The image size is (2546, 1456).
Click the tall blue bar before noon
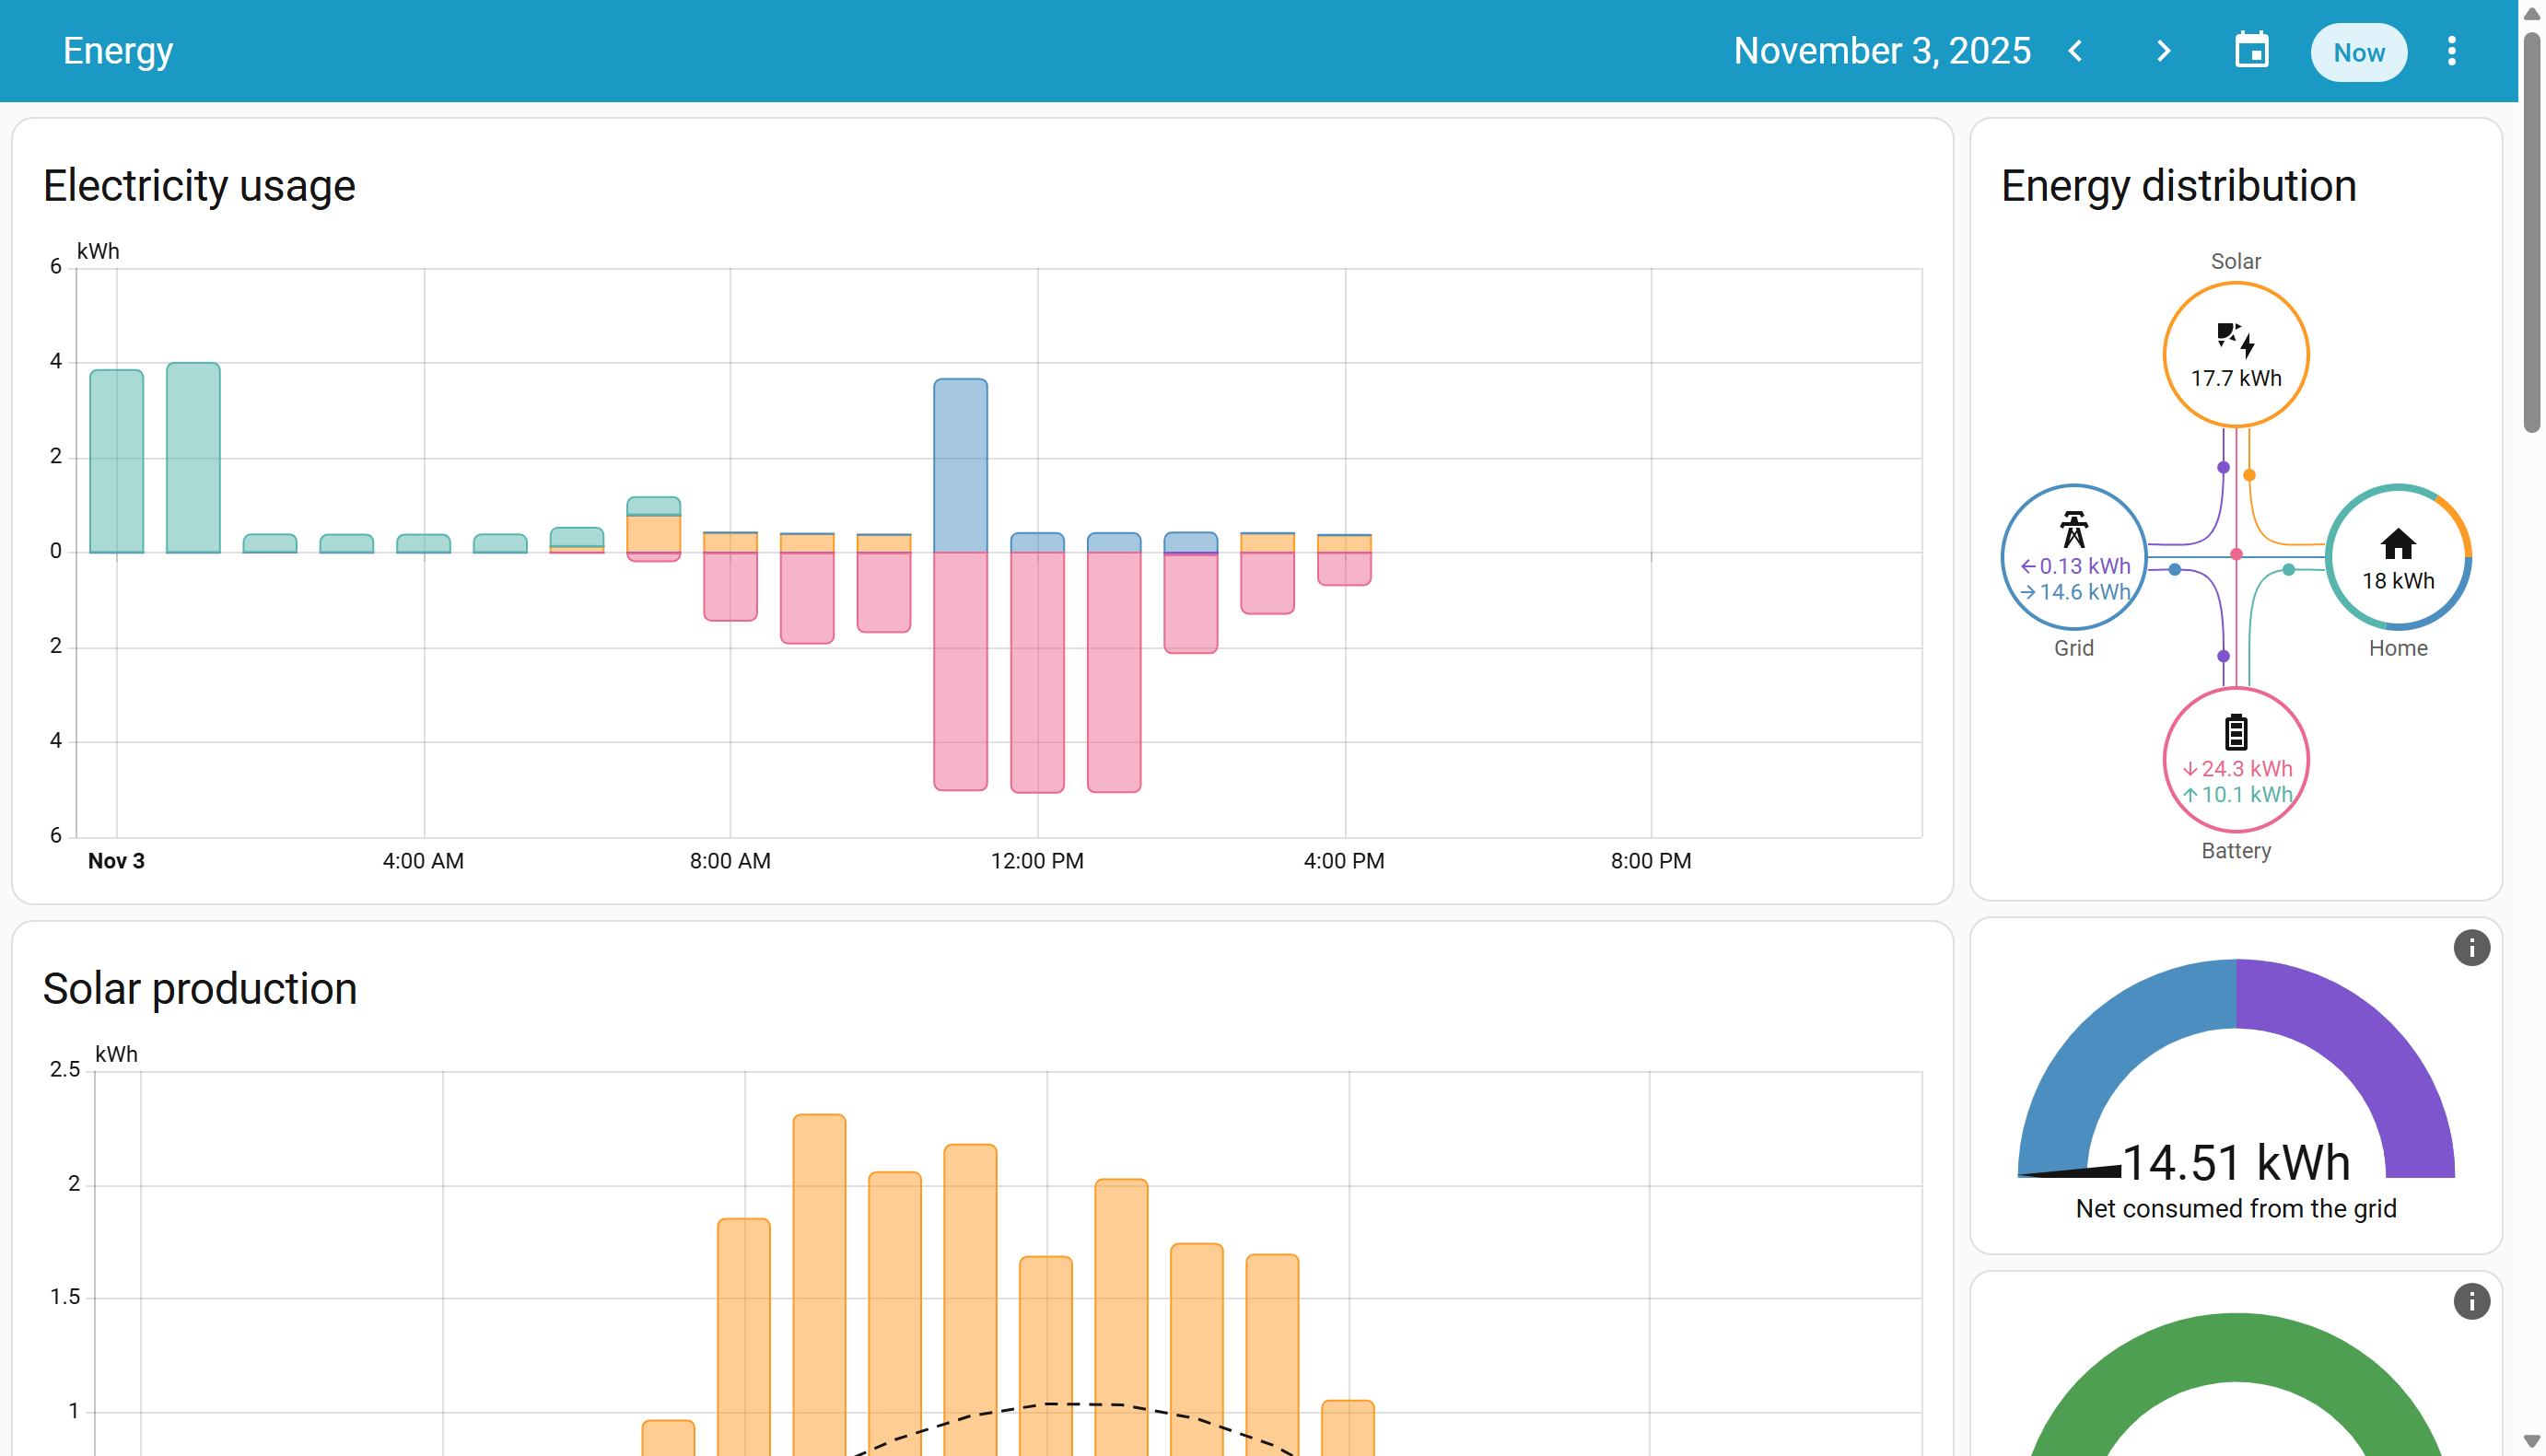(960, 465)
